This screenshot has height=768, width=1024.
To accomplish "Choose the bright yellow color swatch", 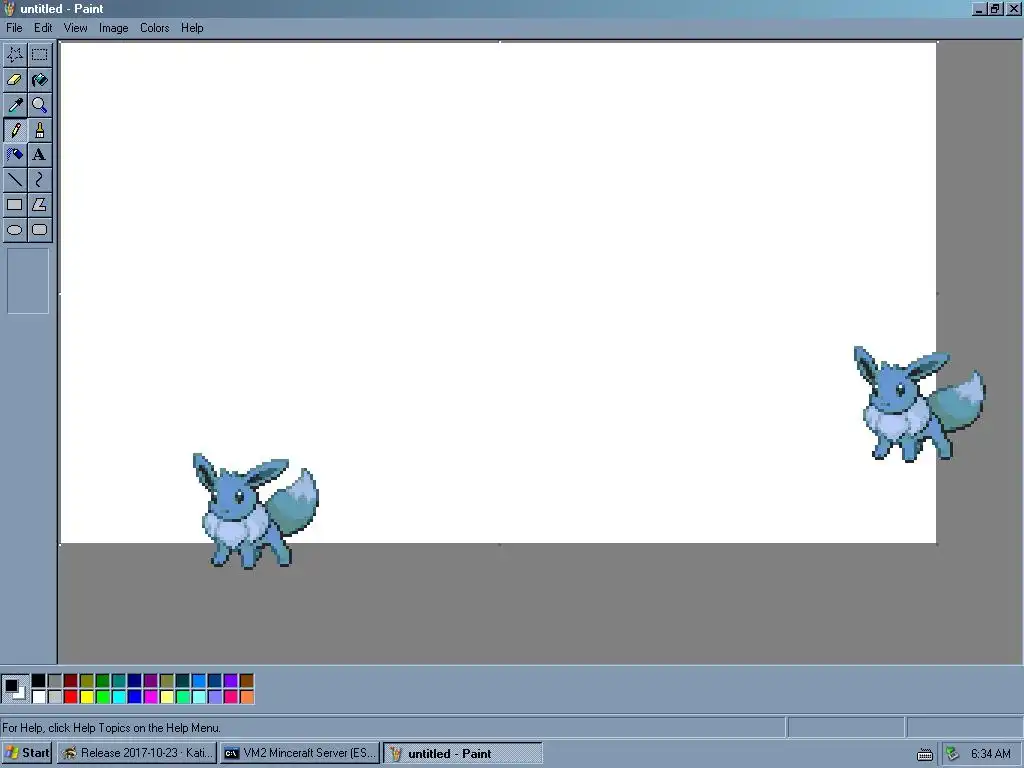I will click(x=87, y=697).
